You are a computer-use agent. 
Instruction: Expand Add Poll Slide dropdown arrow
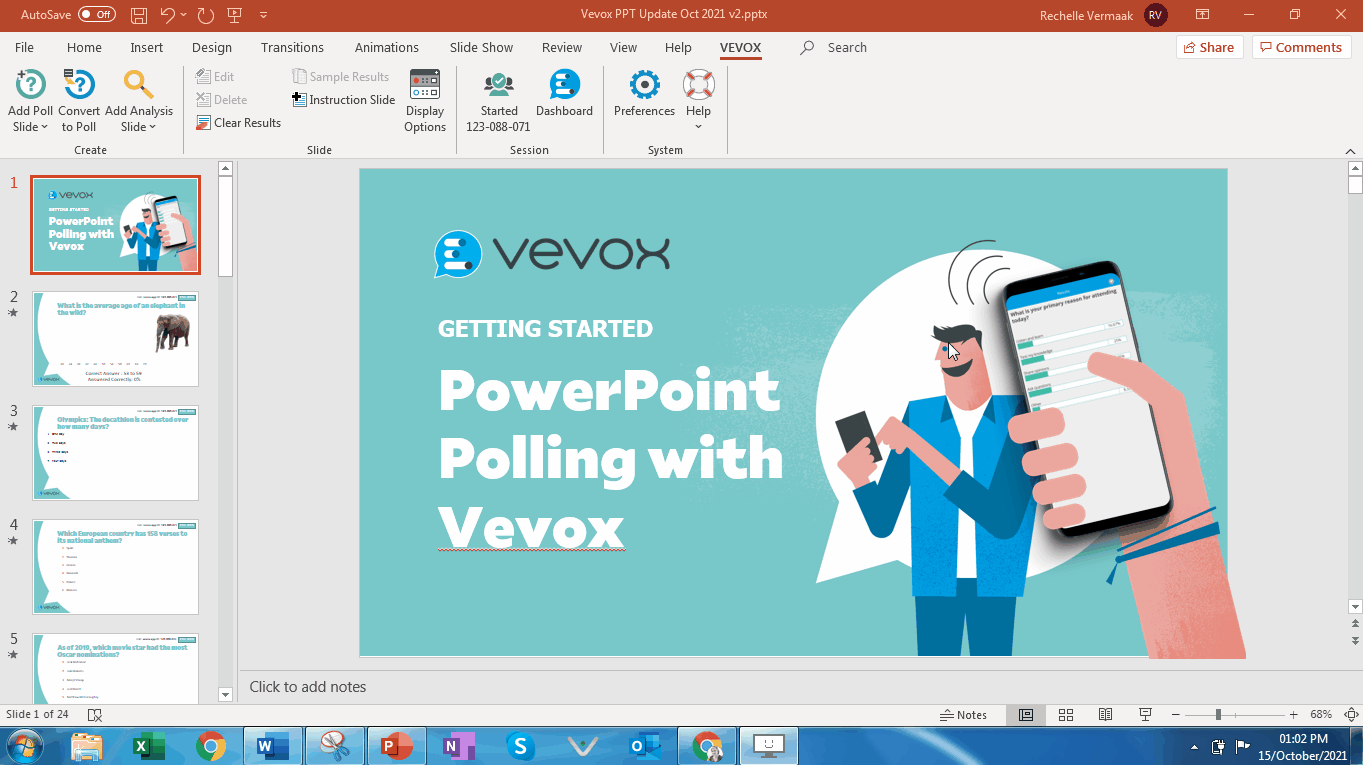pyautogui.click(x=45, y=127)
